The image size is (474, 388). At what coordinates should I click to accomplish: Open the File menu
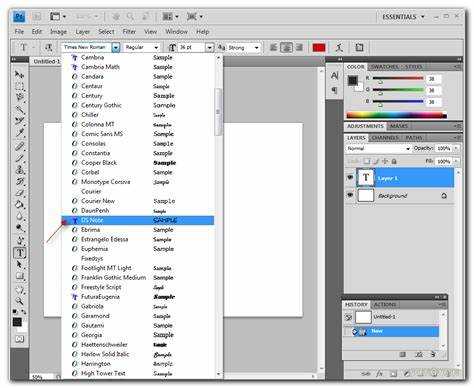pyautogui.click(x=19, y=32)
